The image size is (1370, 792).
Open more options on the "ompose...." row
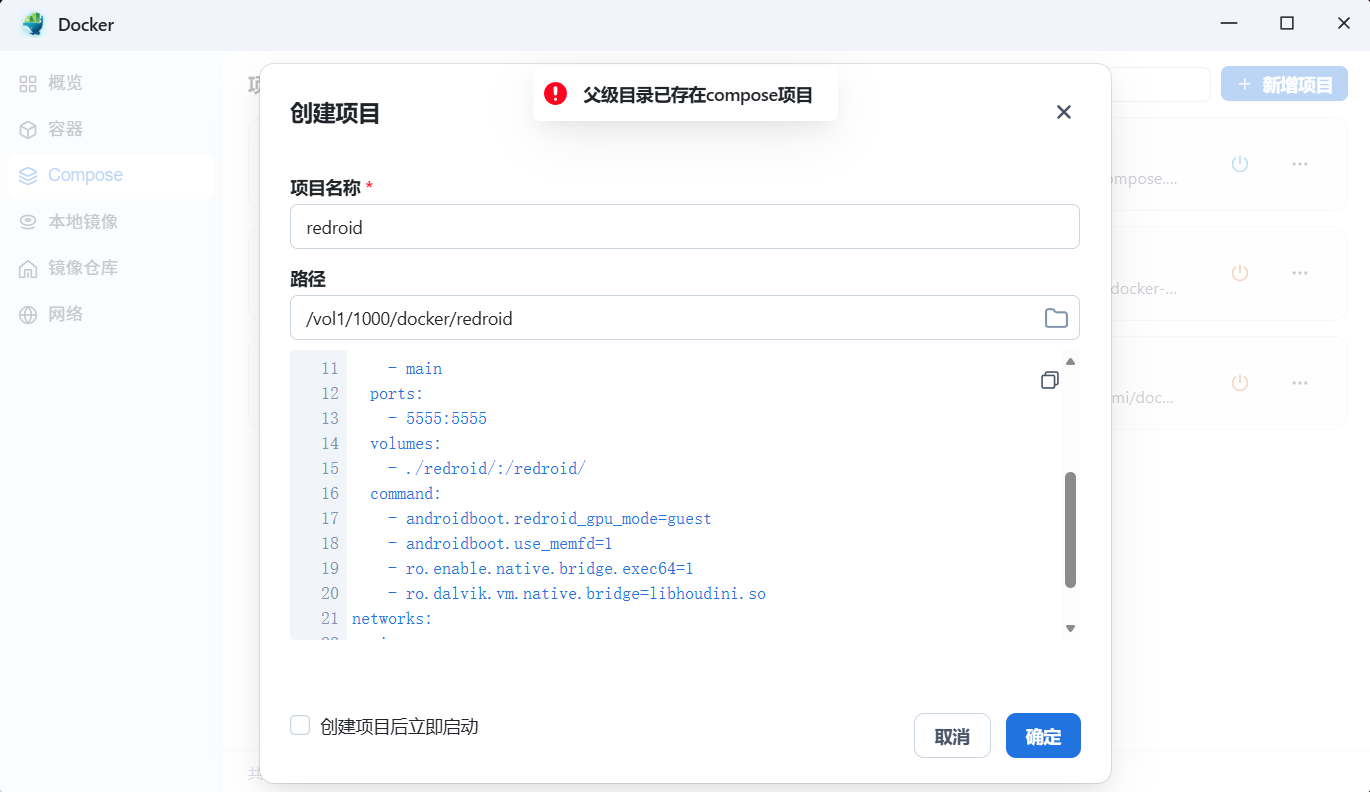(x=1300, y=164)
